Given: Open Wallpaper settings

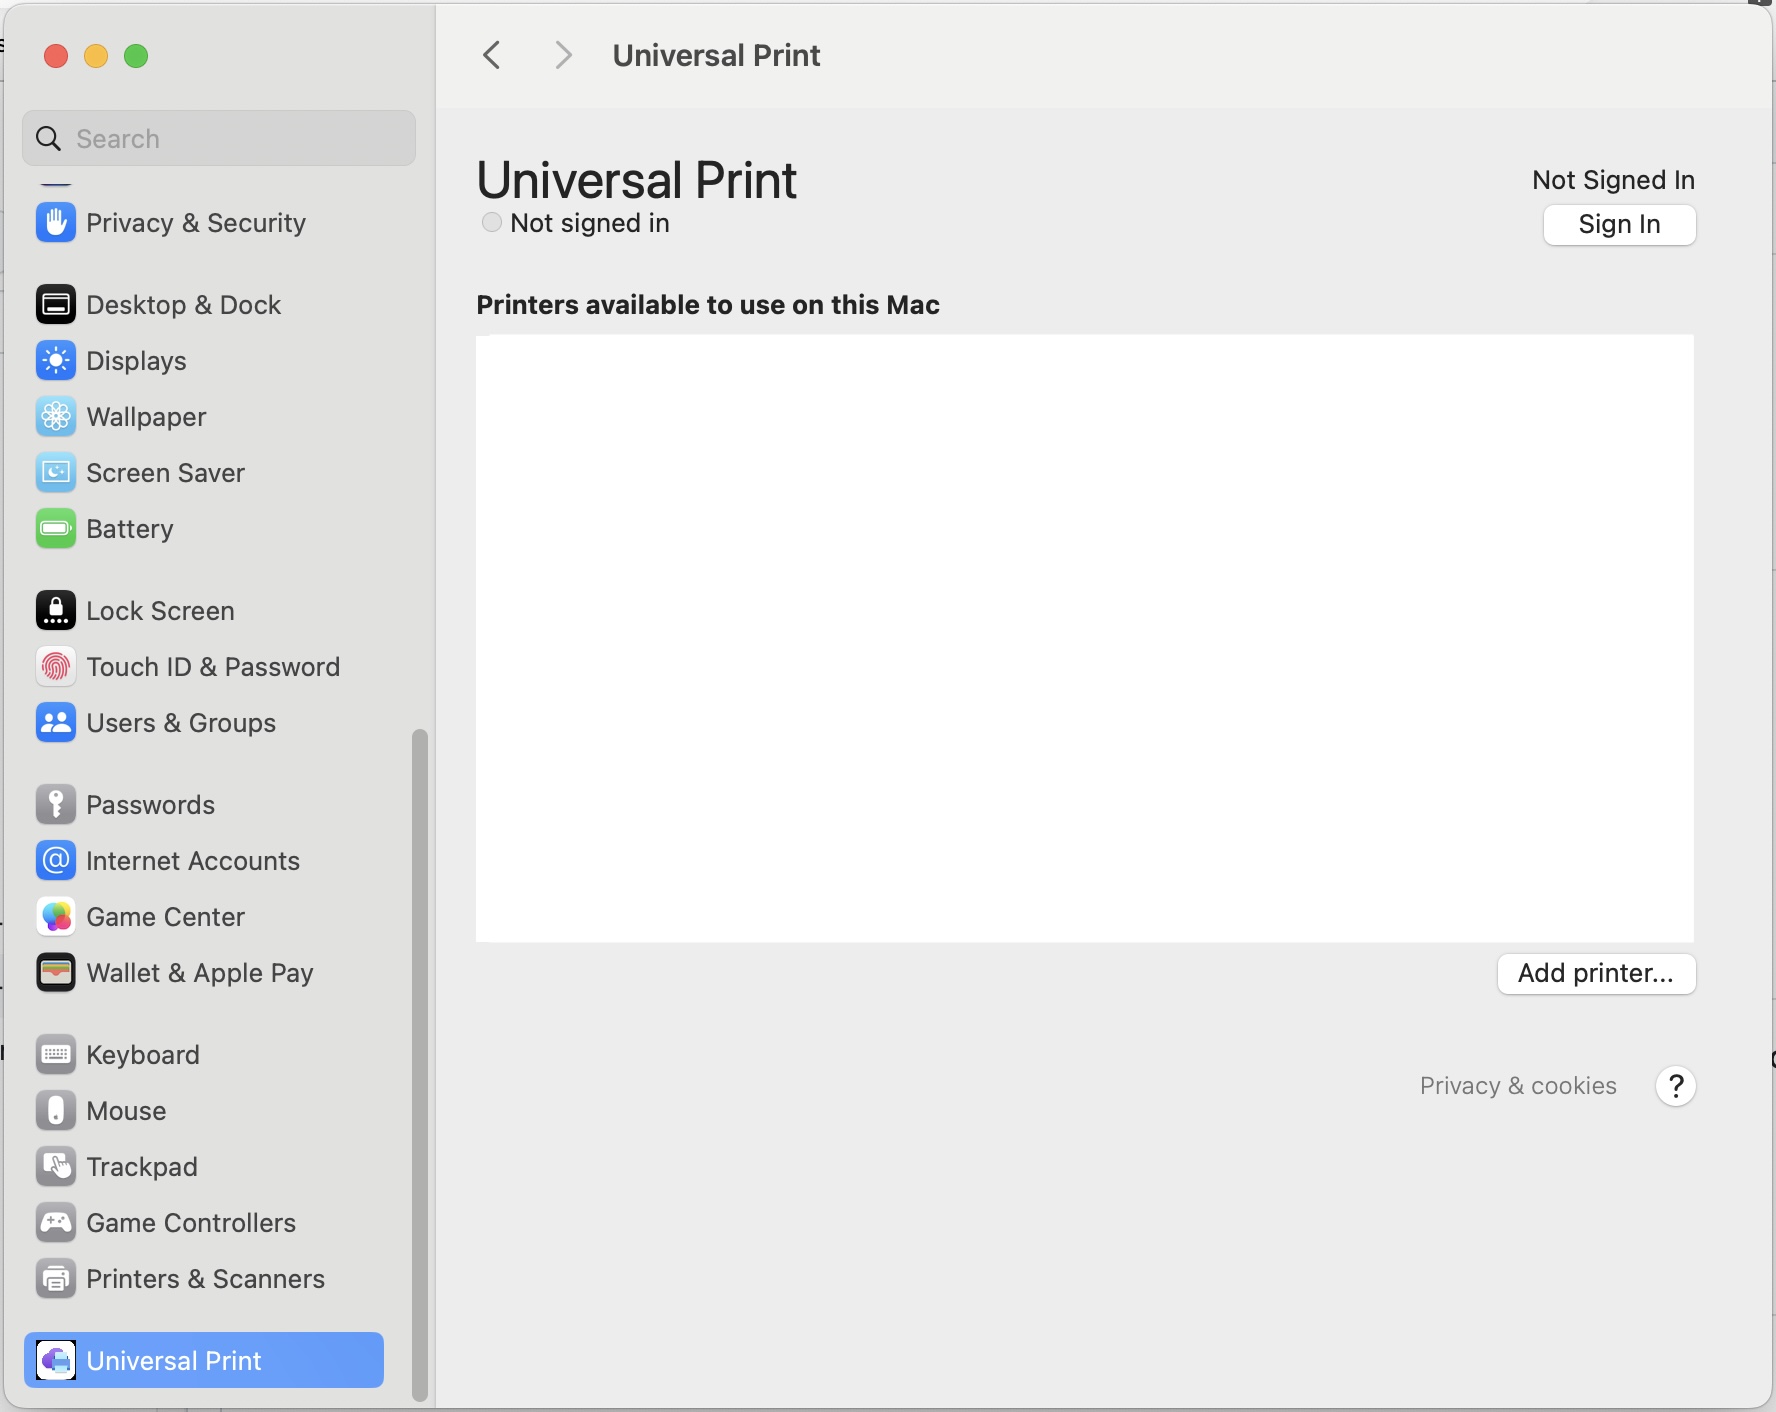Looking at the screenshot, I should [x=146, y=417].
